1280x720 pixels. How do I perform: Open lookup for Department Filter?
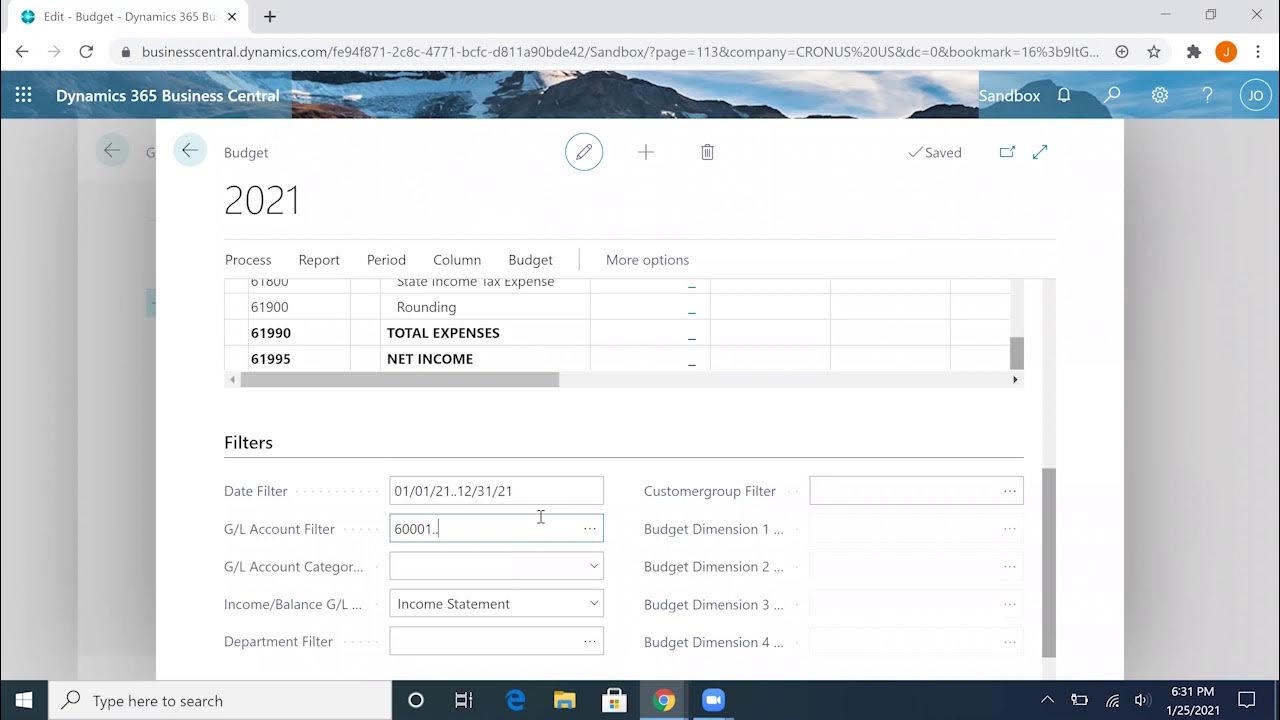590,642
